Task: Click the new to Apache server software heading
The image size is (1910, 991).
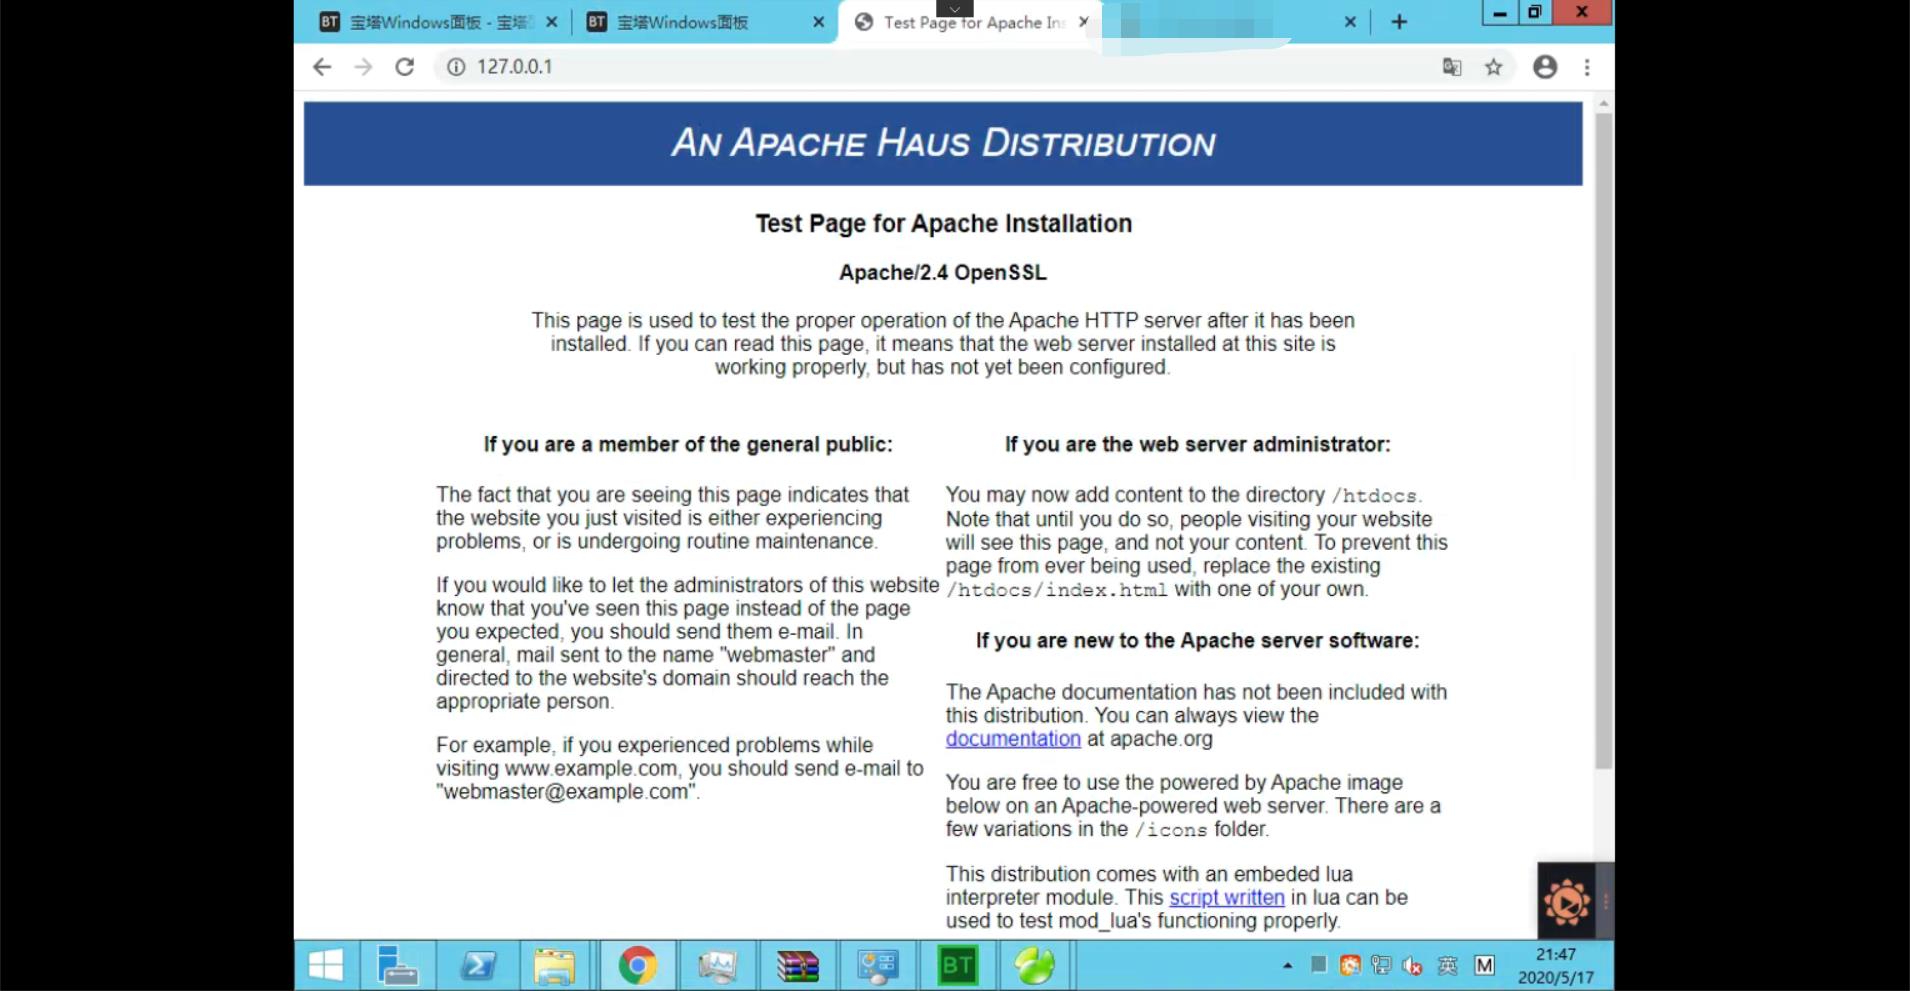Action: point(1197,640)
